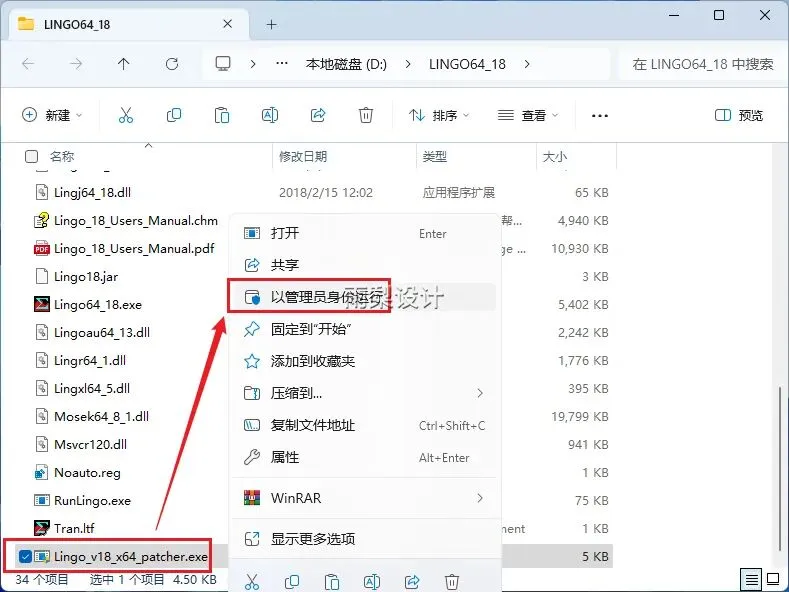Go up one folder level
789x592 pixels.
click(123, 64)
